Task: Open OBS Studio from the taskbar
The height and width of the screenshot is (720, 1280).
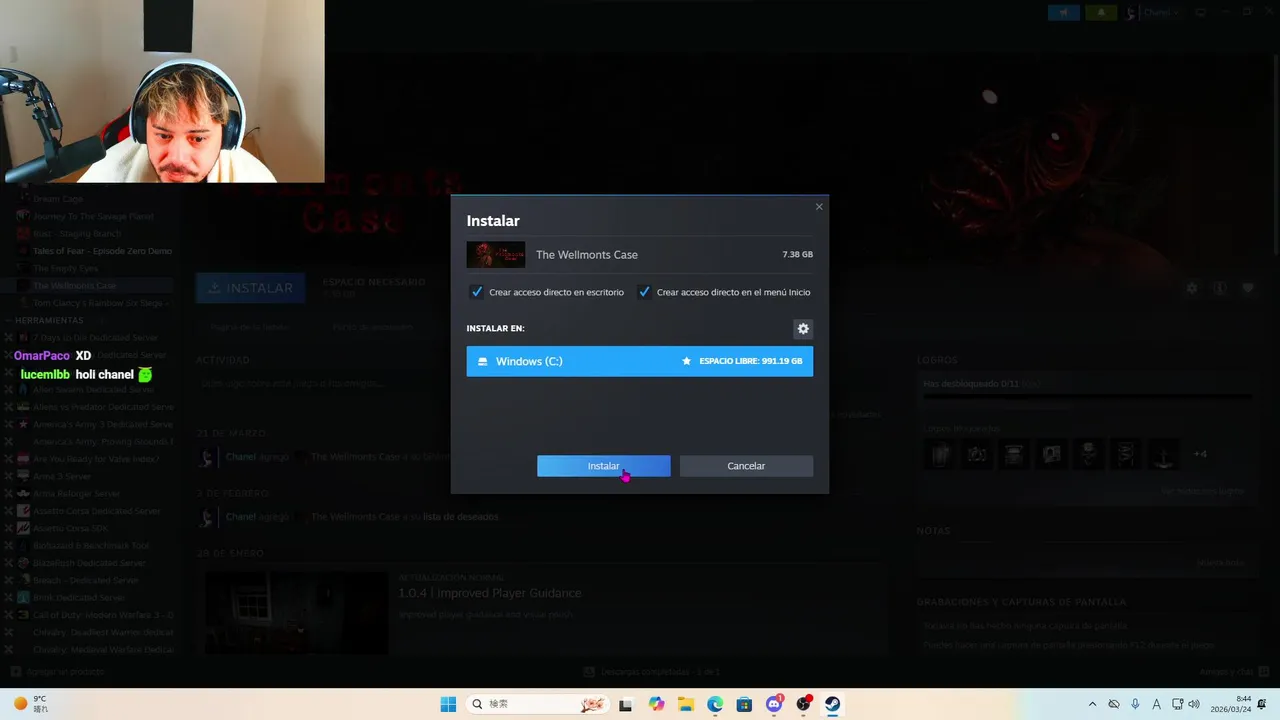Action: (x=803, y=704)
